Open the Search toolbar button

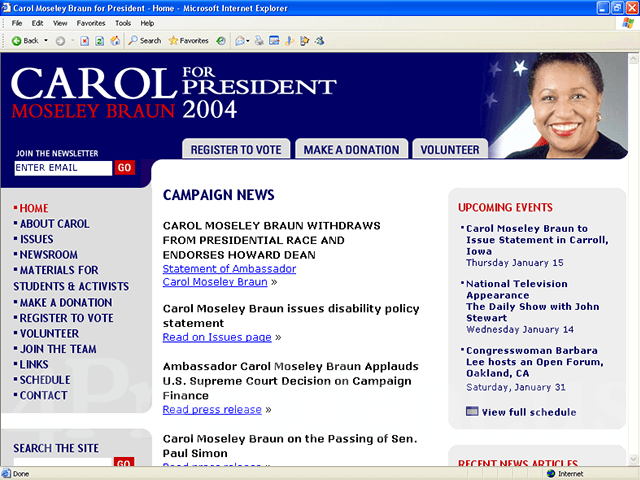[145, 40]
